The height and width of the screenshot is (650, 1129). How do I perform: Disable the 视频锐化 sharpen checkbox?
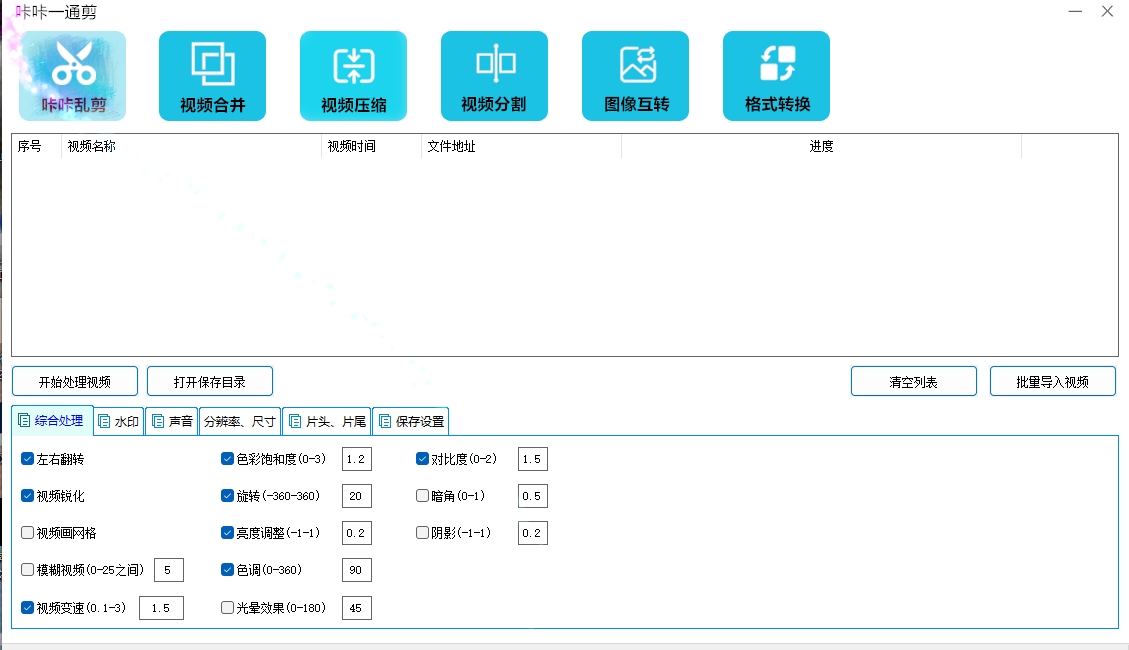pyautogui.click(x=28, y=496)
